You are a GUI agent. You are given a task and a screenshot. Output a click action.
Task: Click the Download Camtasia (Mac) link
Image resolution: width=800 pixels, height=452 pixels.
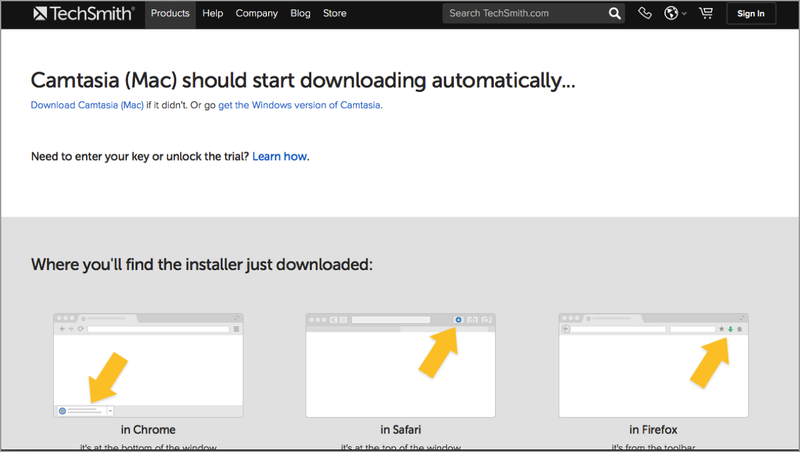[87, 105]
